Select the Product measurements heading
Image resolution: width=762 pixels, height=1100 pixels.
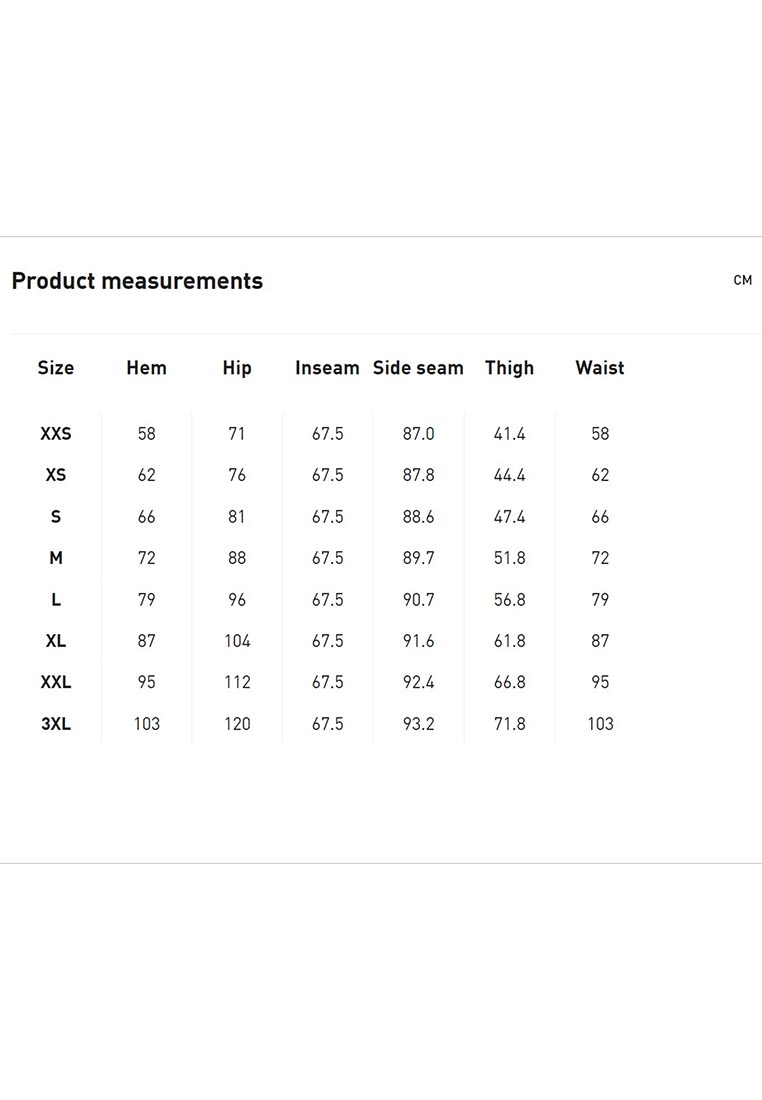(138, 281)
